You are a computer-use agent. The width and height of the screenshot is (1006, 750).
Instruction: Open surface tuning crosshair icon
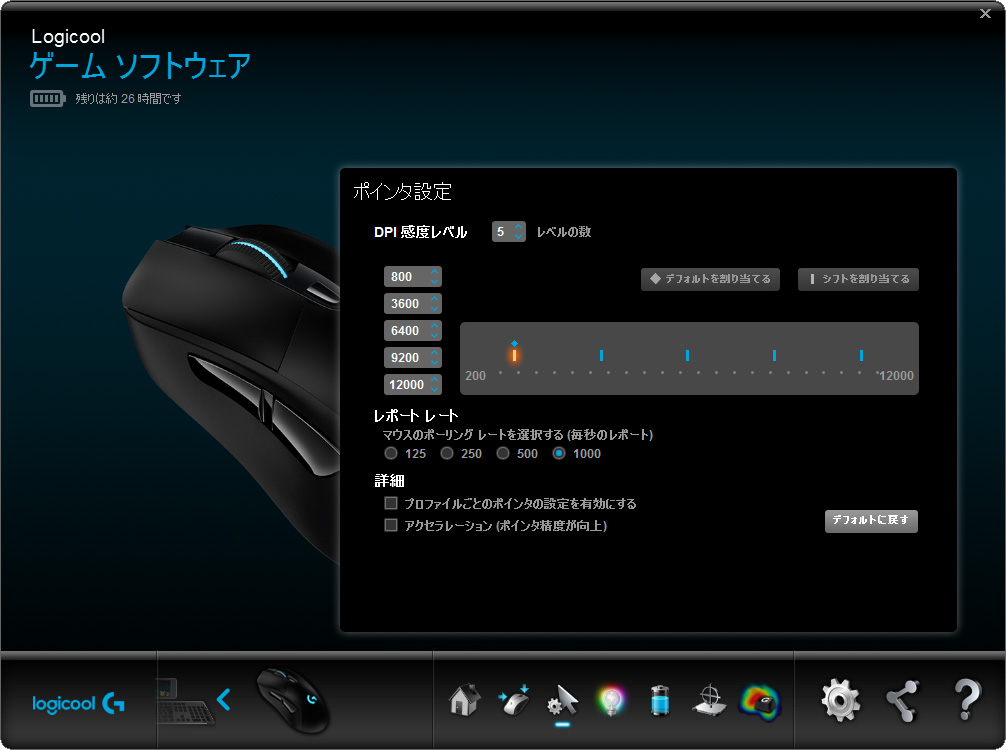click(x=710, y=700)
